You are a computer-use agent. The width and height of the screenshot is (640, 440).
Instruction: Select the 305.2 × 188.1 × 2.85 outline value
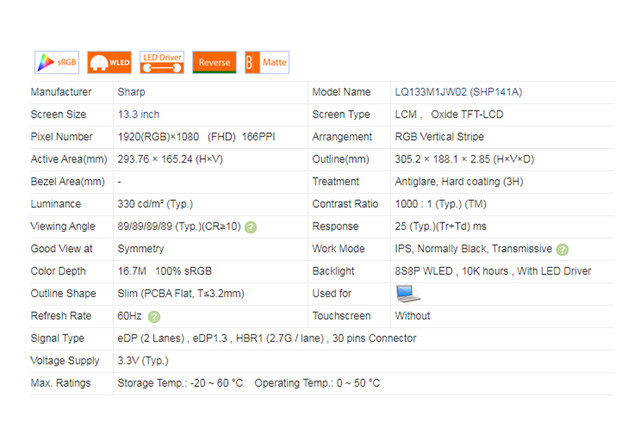click(x=464, y=160)
